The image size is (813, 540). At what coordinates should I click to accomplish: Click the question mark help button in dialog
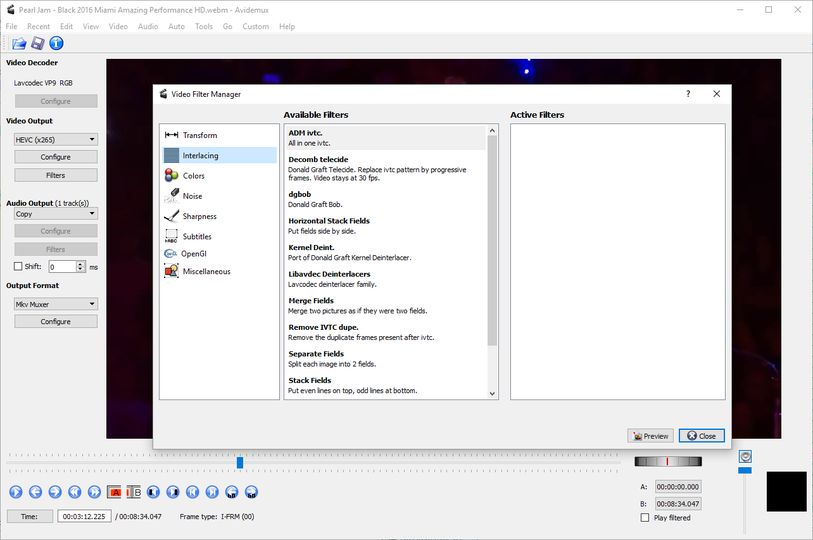coord(688,94)
